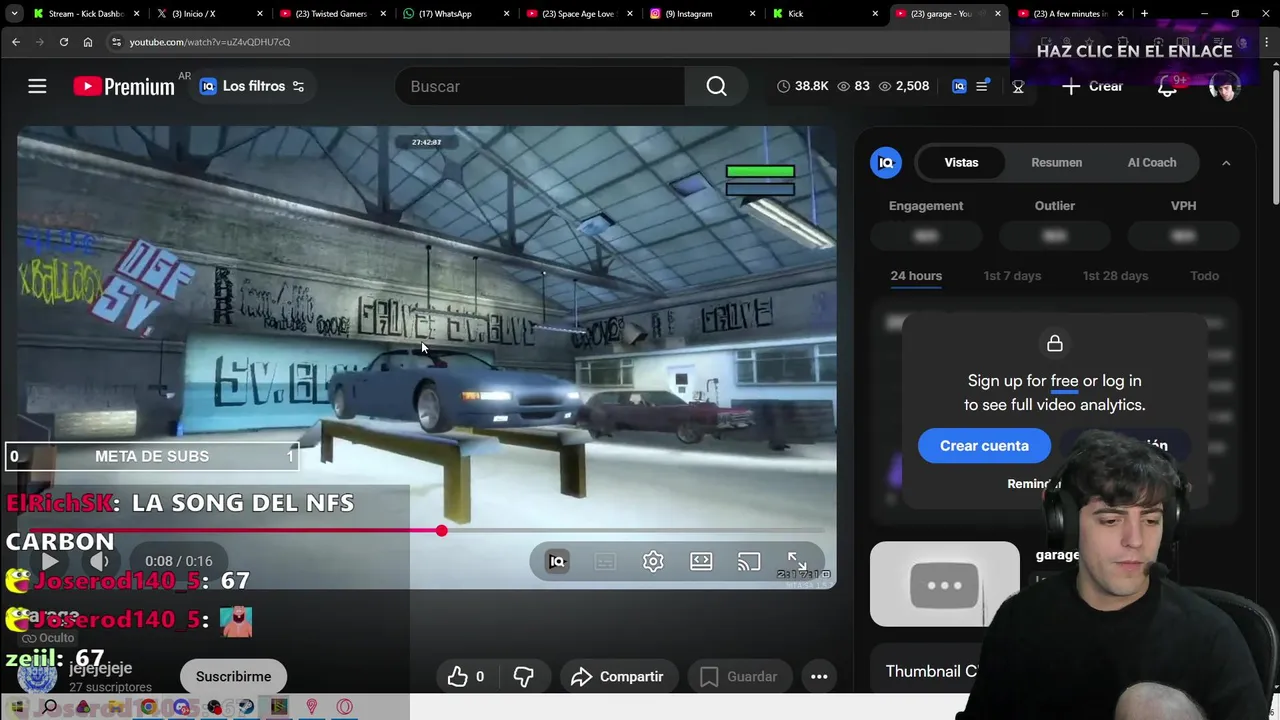1280x720 pixels.
Task: Play the video
Action: coord(50,561)
